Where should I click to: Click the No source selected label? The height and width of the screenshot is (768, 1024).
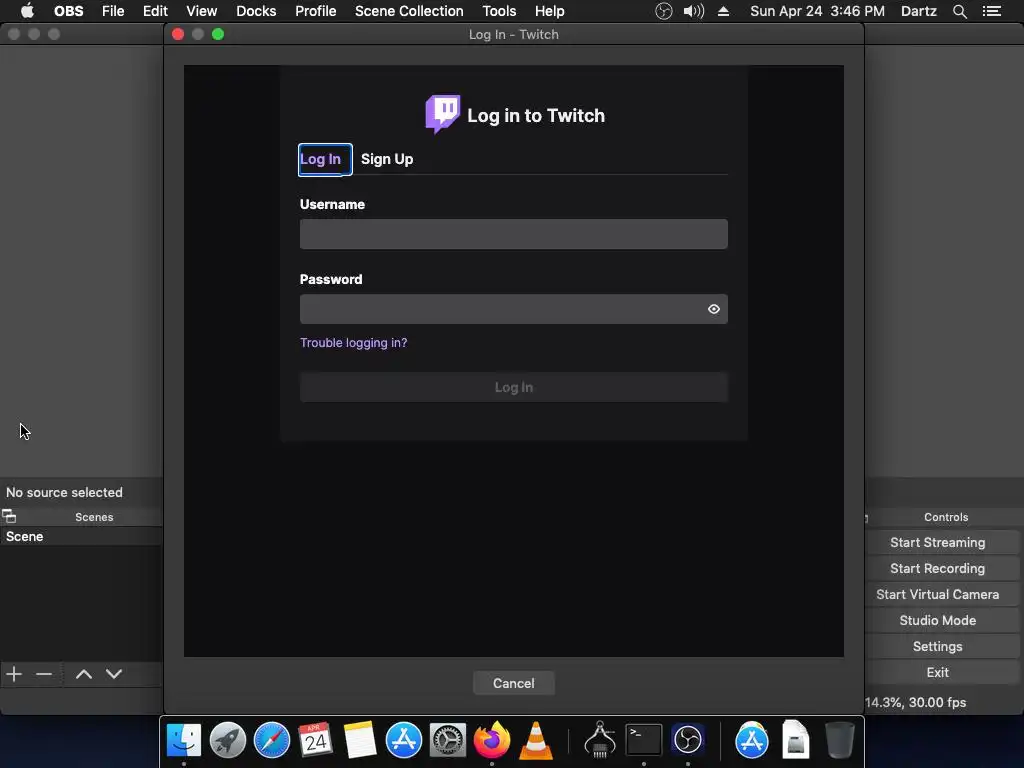point(64,492)
